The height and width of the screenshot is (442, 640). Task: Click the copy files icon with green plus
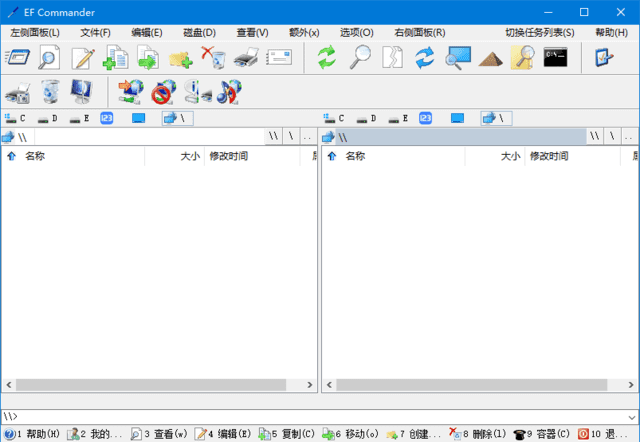coord(116,58)
